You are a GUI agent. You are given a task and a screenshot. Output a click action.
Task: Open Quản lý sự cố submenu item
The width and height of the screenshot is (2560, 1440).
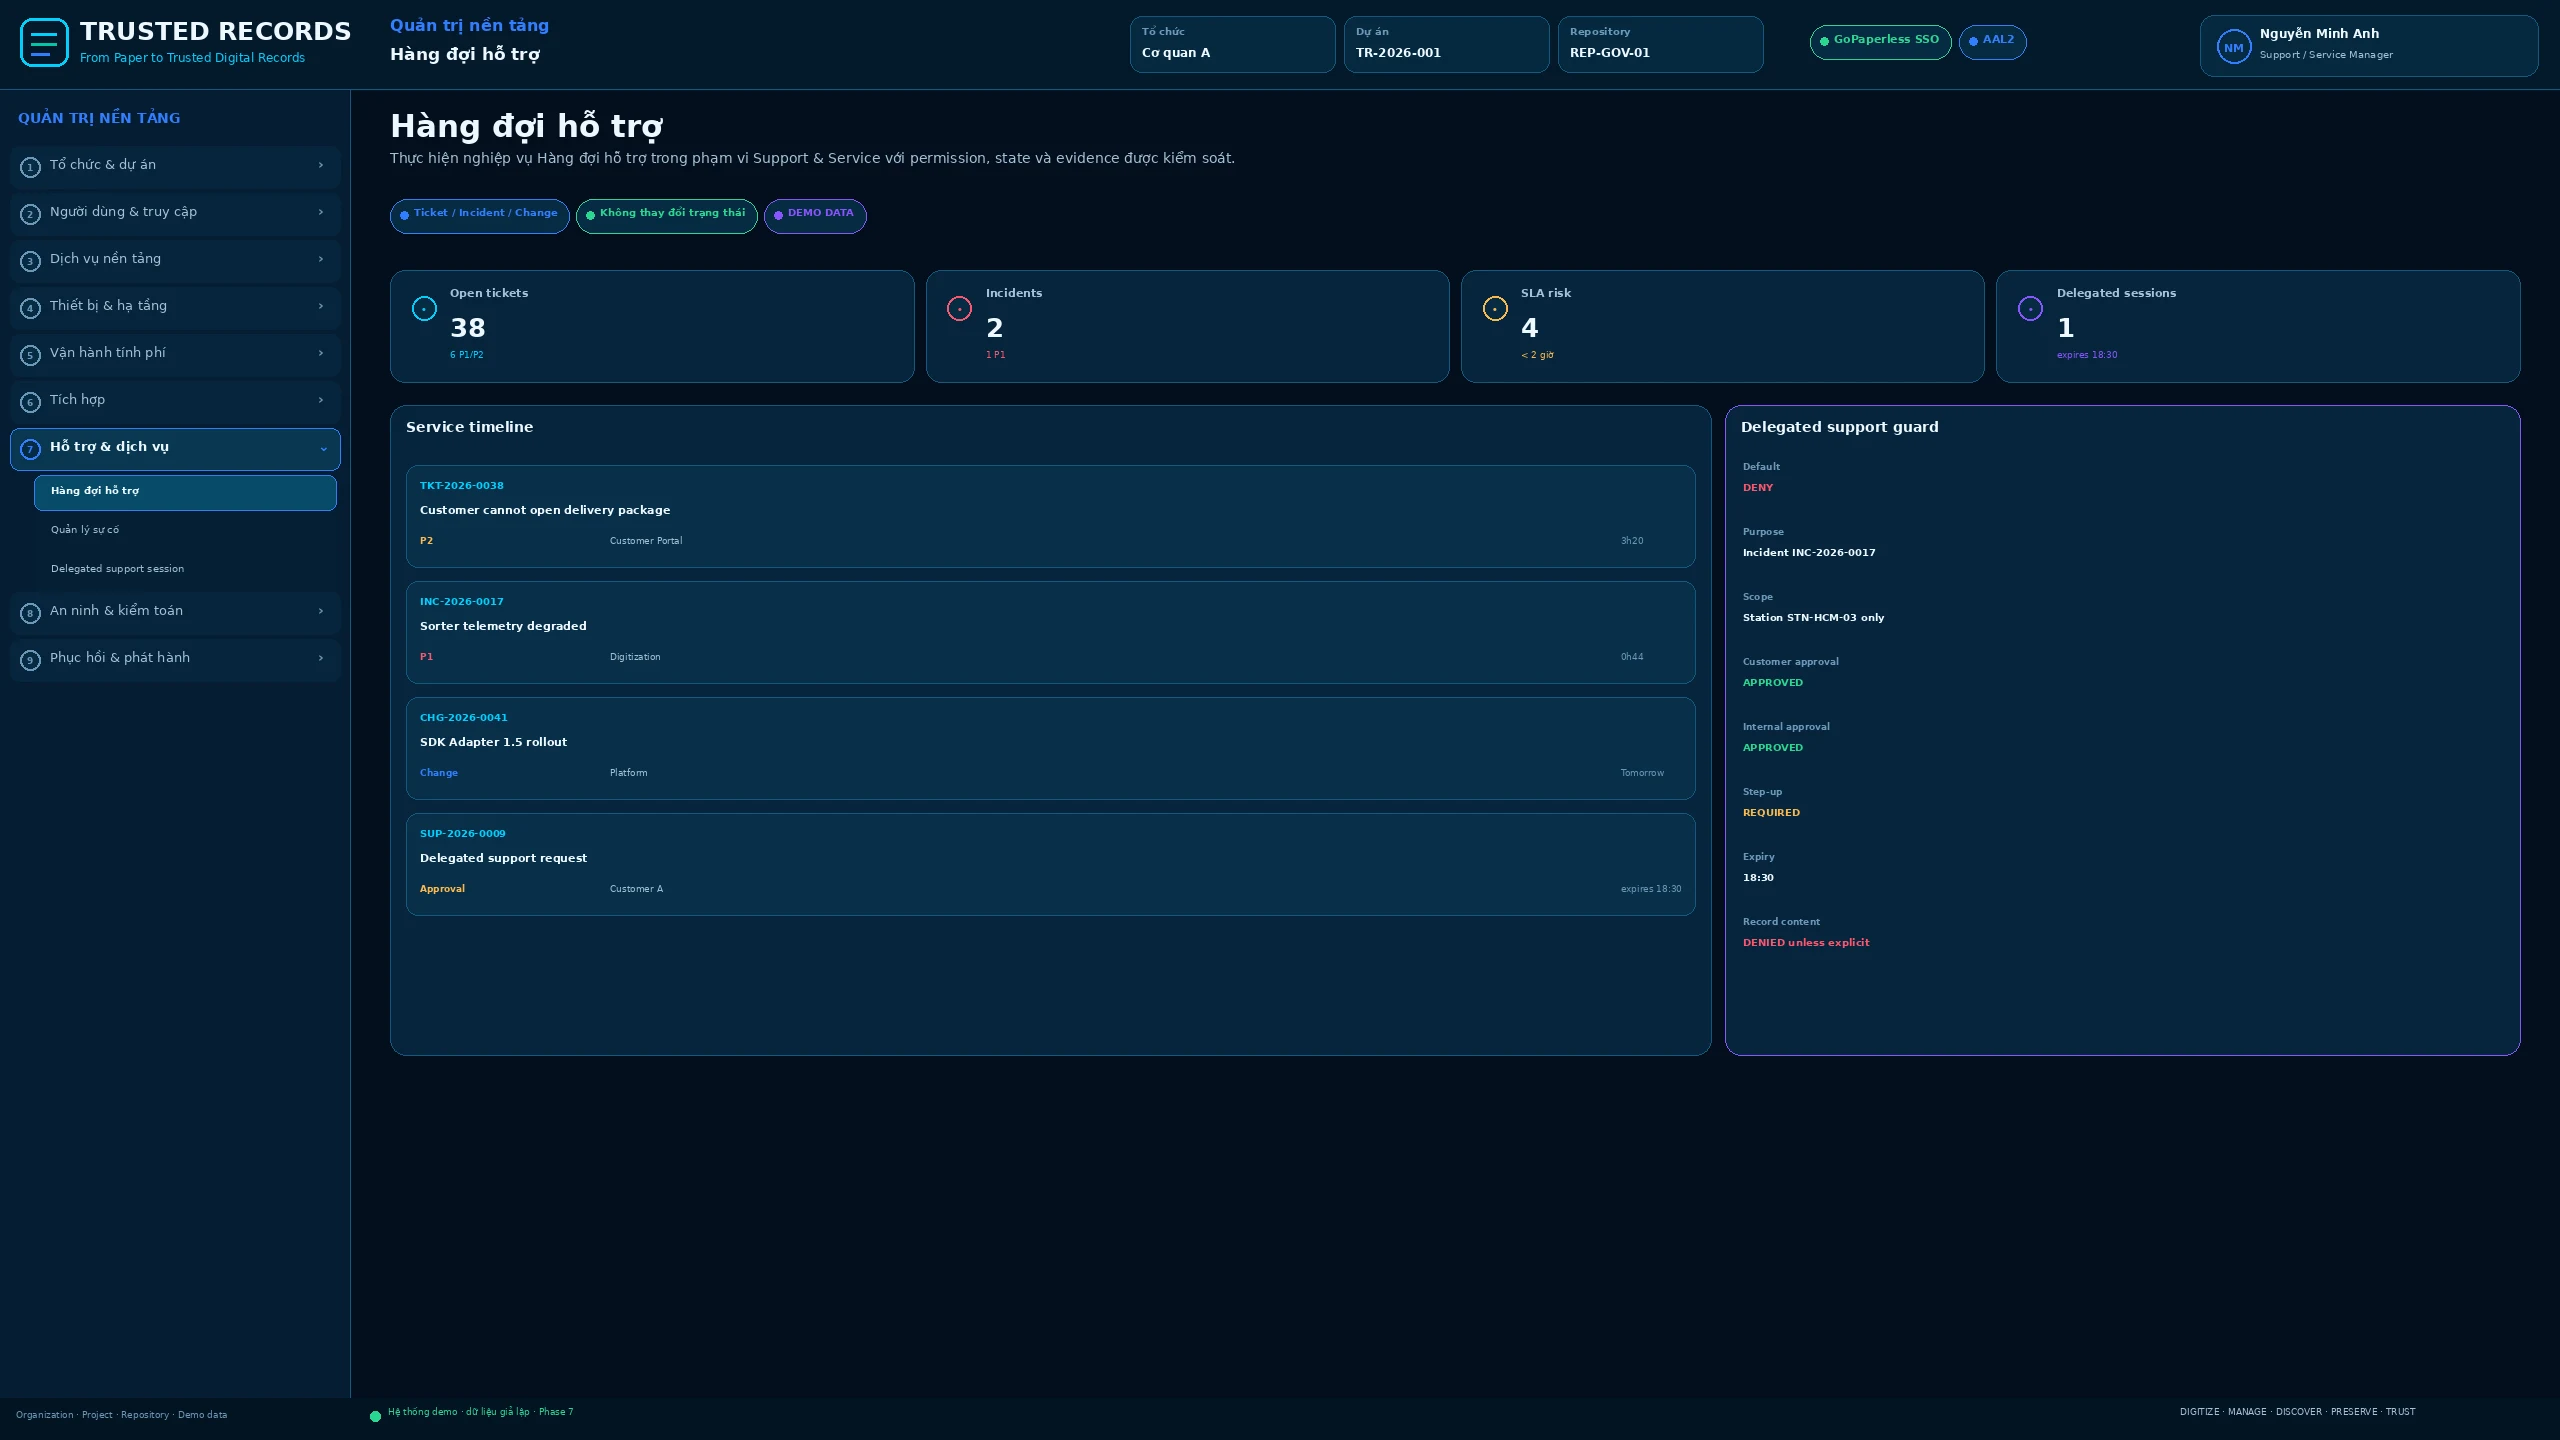[x=185, y=530]
